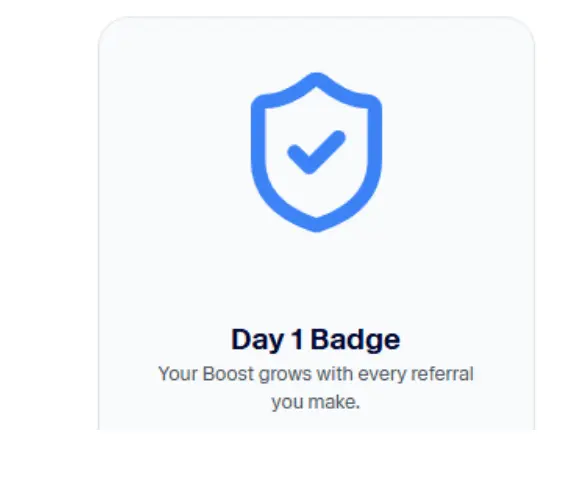Click the shield's bottom tip
The width and height of the screenshot is (572, 482).
click(x=317, y=224)
